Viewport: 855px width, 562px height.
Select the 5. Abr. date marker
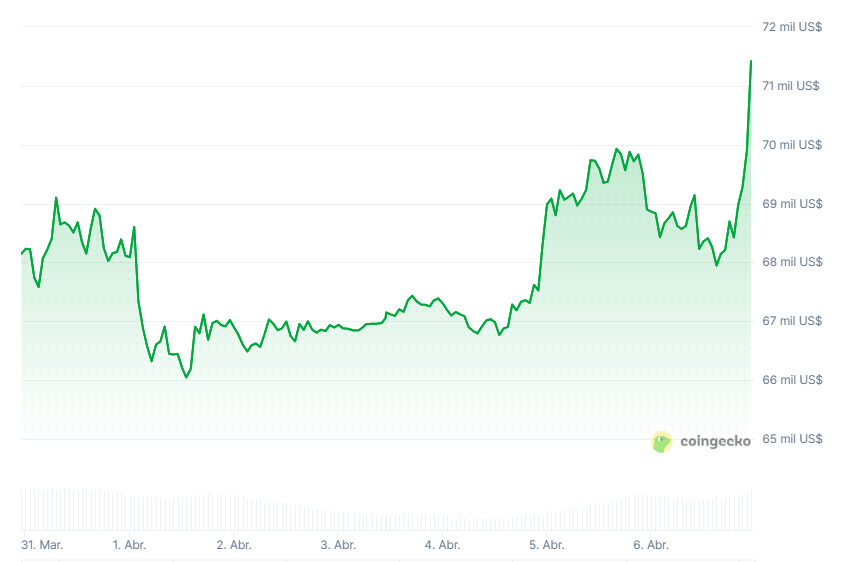click(547, 545)
